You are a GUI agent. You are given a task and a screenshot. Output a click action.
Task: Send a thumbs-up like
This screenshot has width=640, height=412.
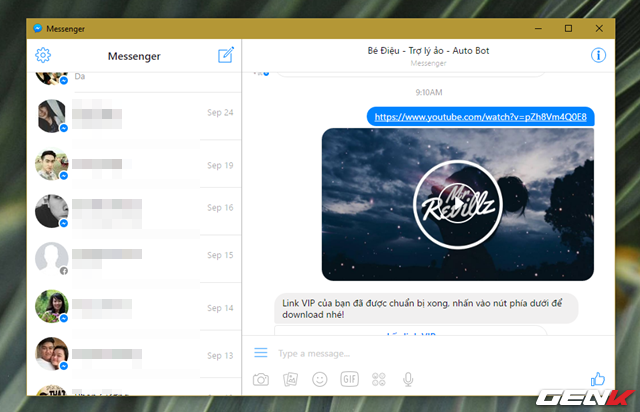point(598,379)
